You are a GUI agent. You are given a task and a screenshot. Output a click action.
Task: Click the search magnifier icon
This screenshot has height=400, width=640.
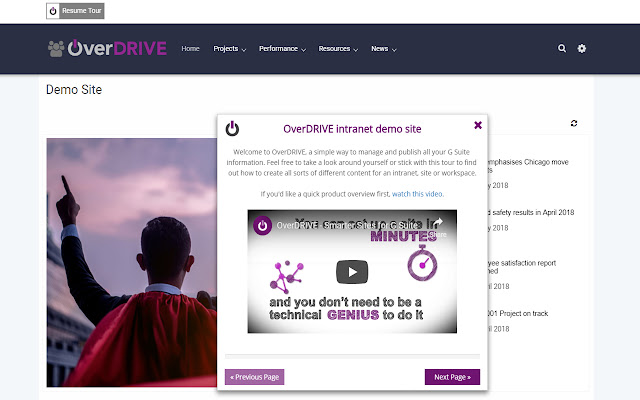click(562, 48)
